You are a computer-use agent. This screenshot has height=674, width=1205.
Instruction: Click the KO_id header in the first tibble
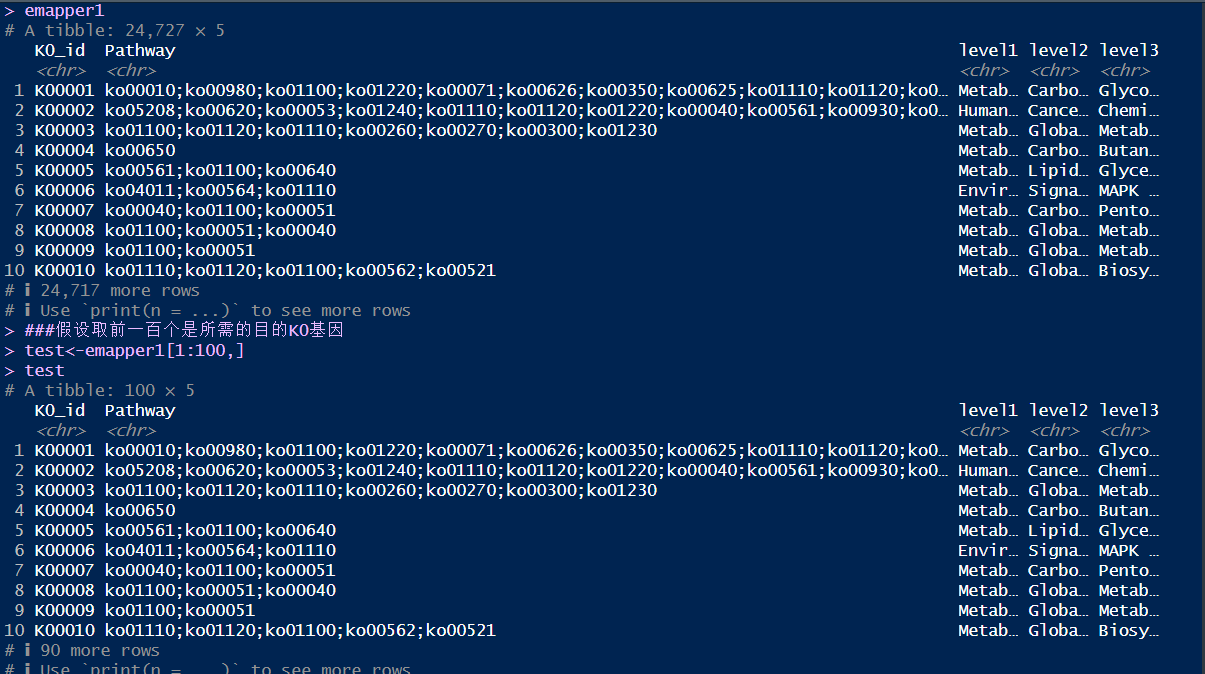[x=60, y=50]
